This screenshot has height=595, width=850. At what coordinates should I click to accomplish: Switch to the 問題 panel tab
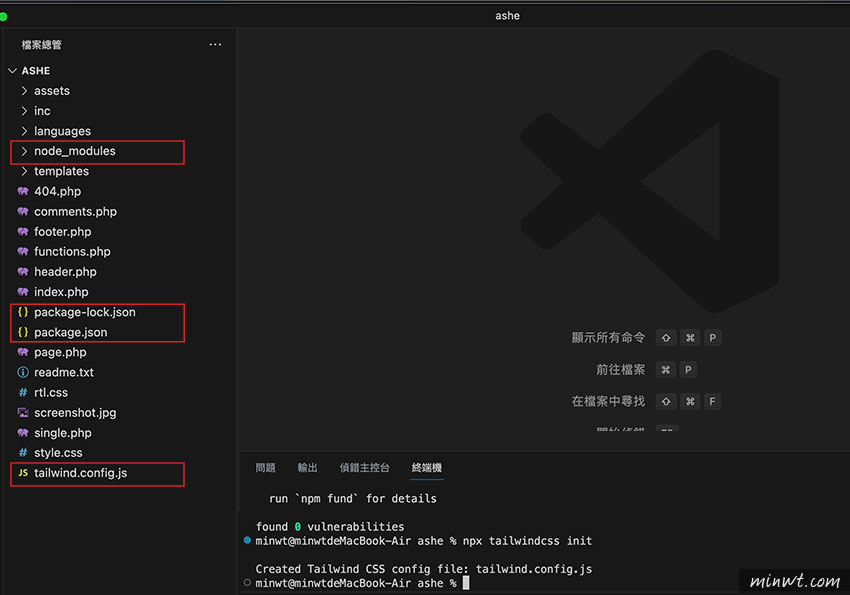[x=266, y=468]
